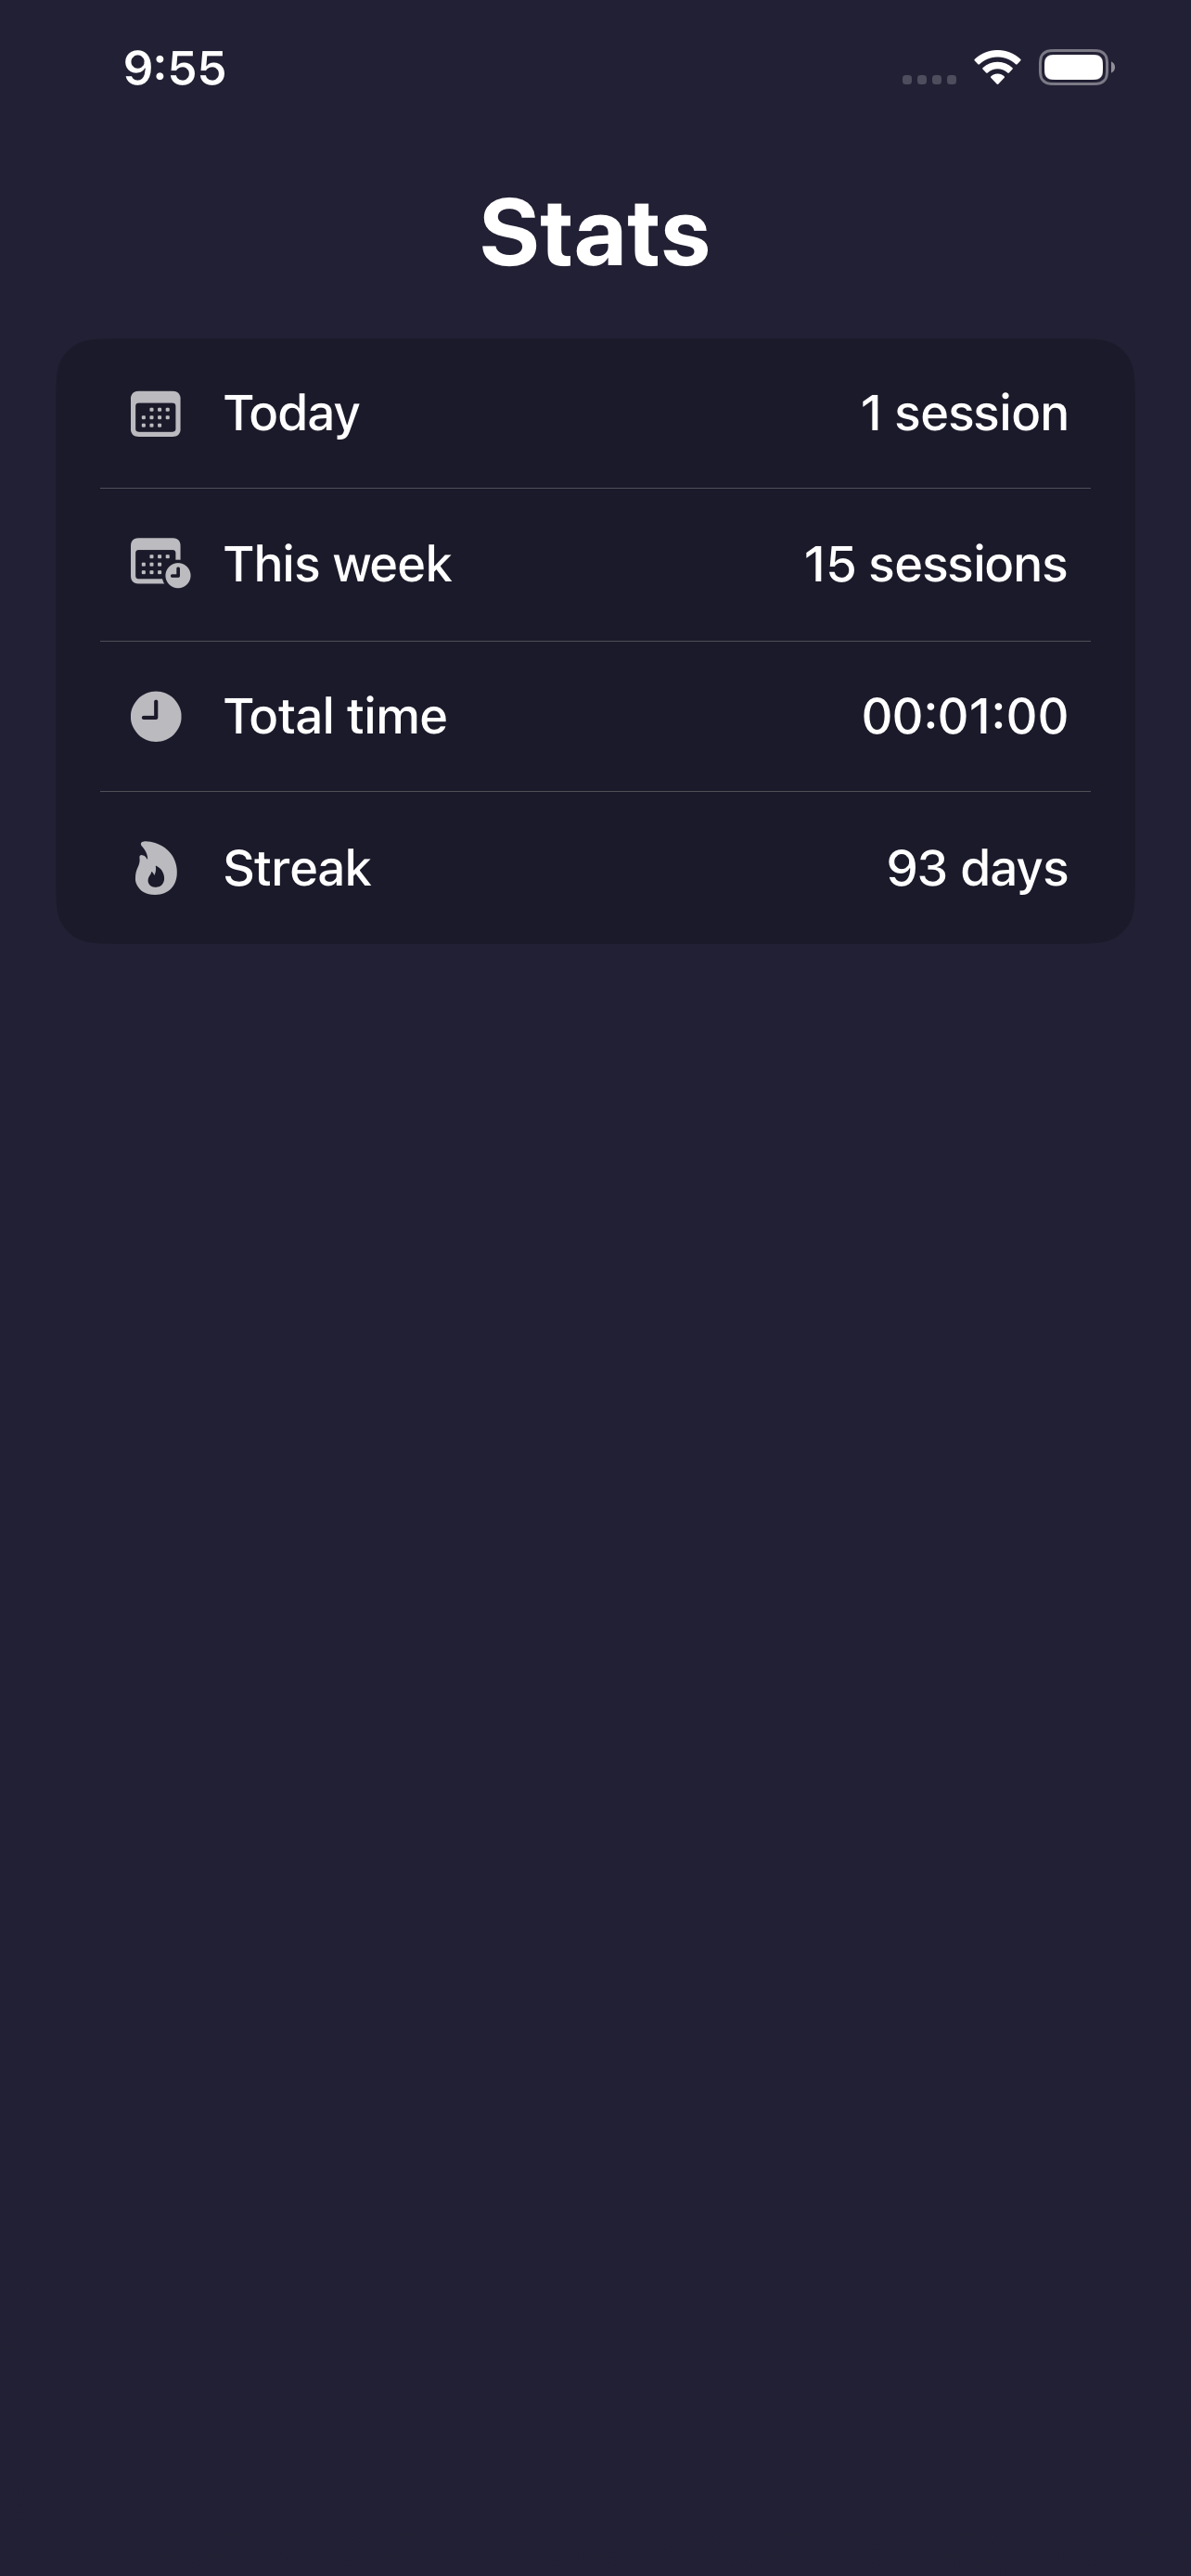Tap the This week label
The image size is (1191, 2576).
[337, 564]
